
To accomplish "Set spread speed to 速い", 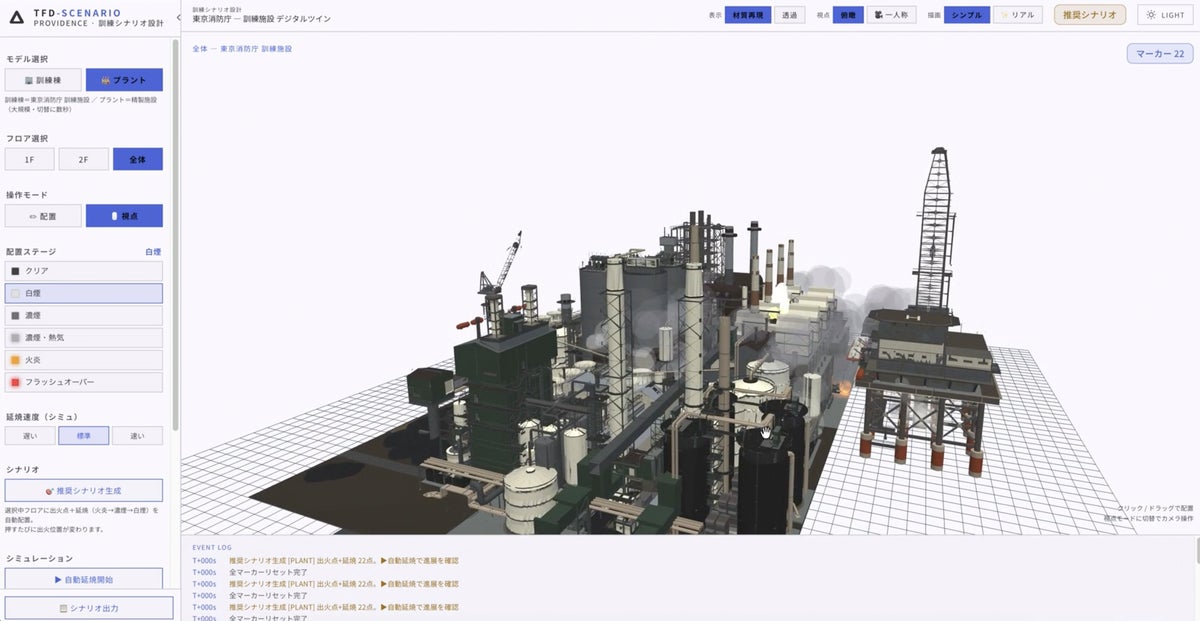I will point(138,436).
